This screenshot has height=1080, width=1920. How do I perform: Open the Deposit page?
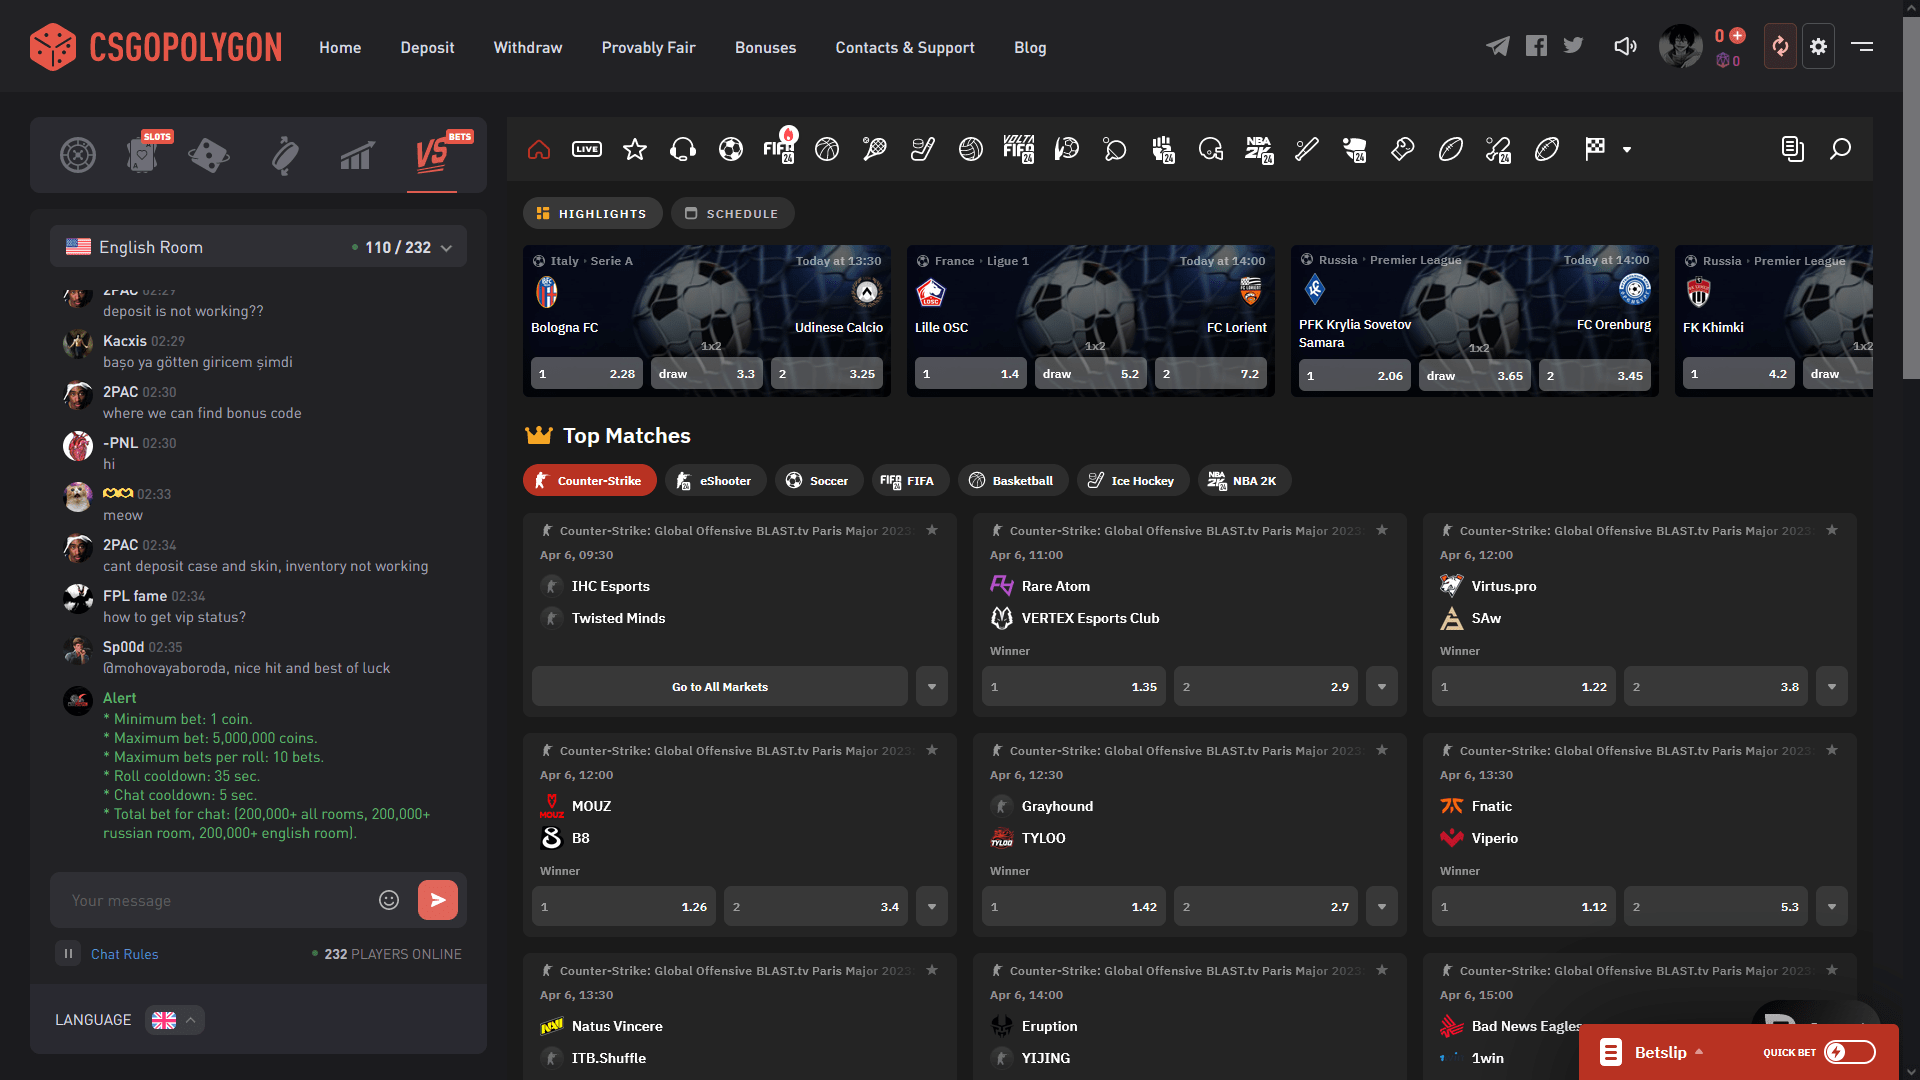point(427,47)
